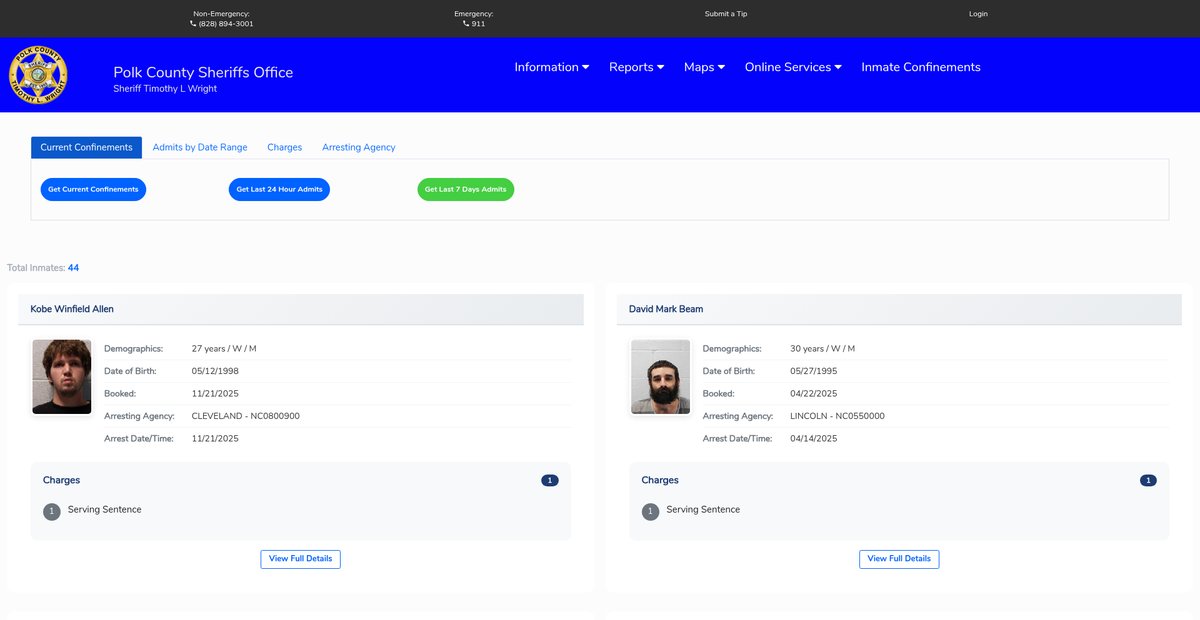This screenshot has width=1200, height=620.
Task: Switch to the Admits by Date Range tab
Action: click(x=200, y=147)
